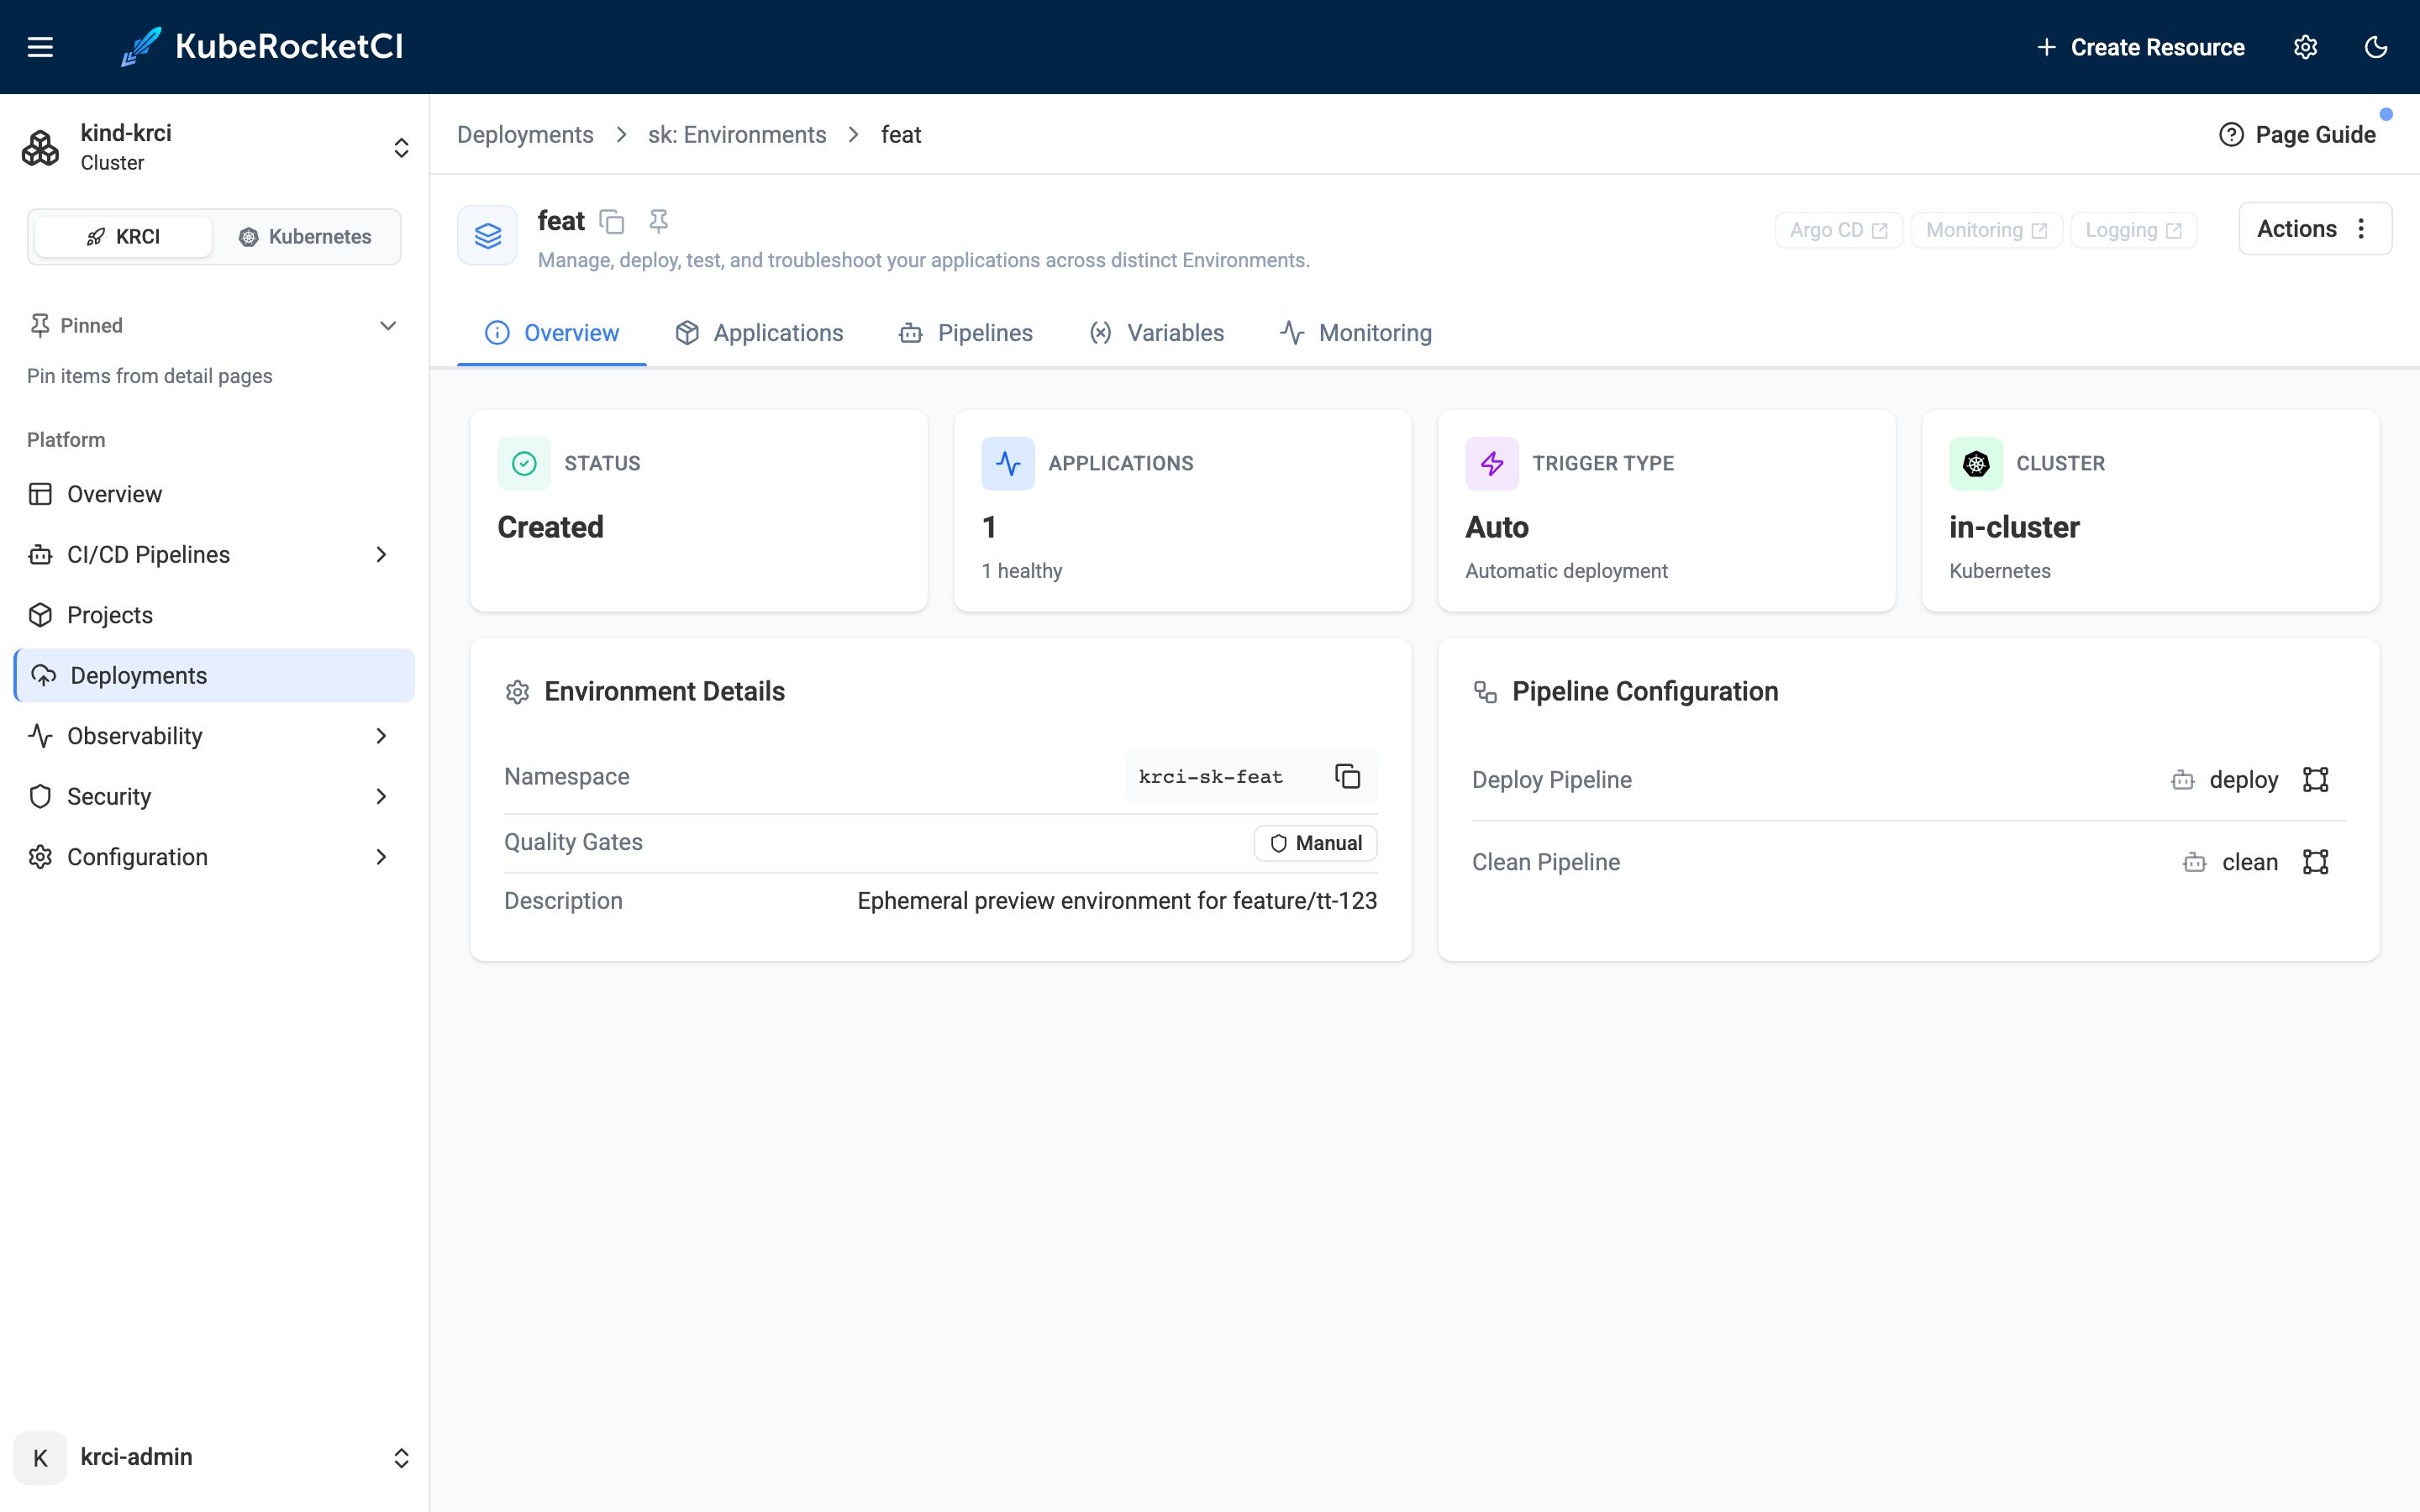Click the Manual quality gate badge
The width and height of the screenshot is (2420, 1512).
point(1316,843)
